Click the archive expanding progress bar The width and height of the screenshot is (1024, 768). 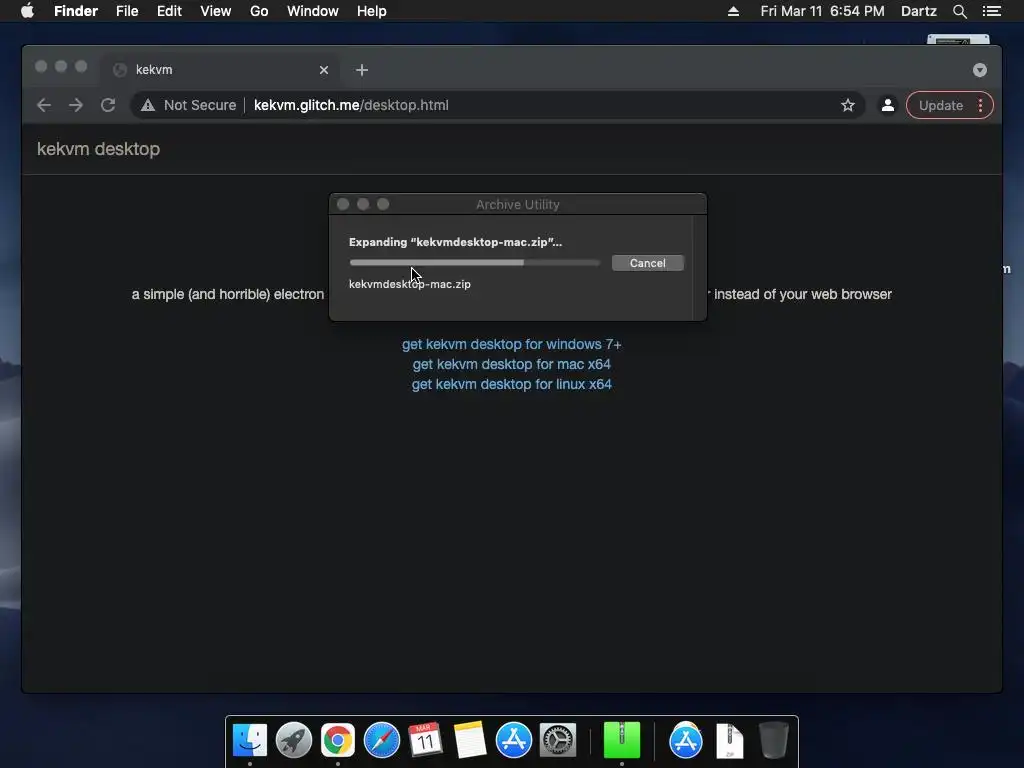click(x=474, y=263)
